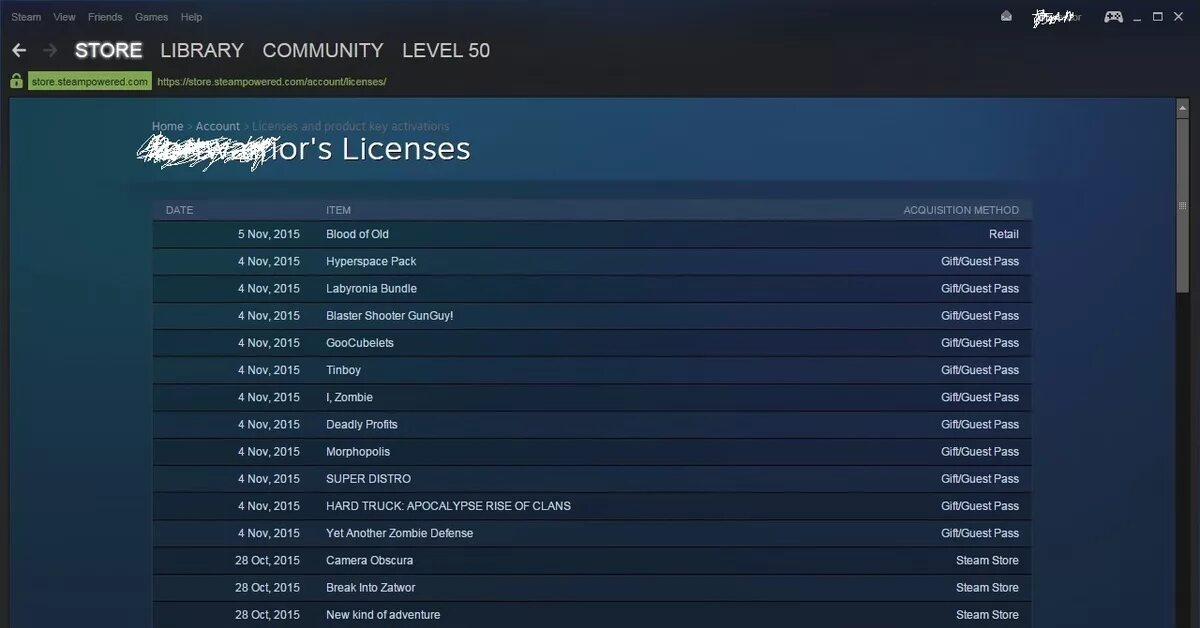Image resolution: width=1200 pixels, height=628 pixels.
Task: Click the back navigation arrow
Action: click(x=19, y=50)
